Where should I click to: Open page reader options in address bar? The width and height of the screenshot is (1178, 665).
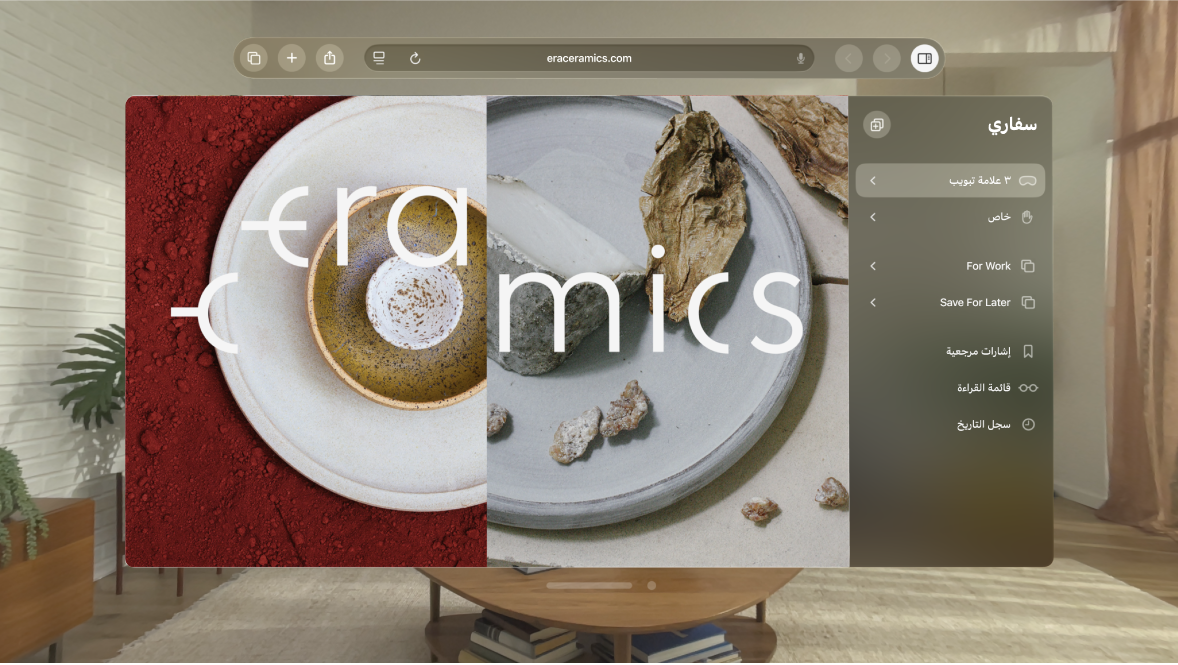(x=379, y=58)
